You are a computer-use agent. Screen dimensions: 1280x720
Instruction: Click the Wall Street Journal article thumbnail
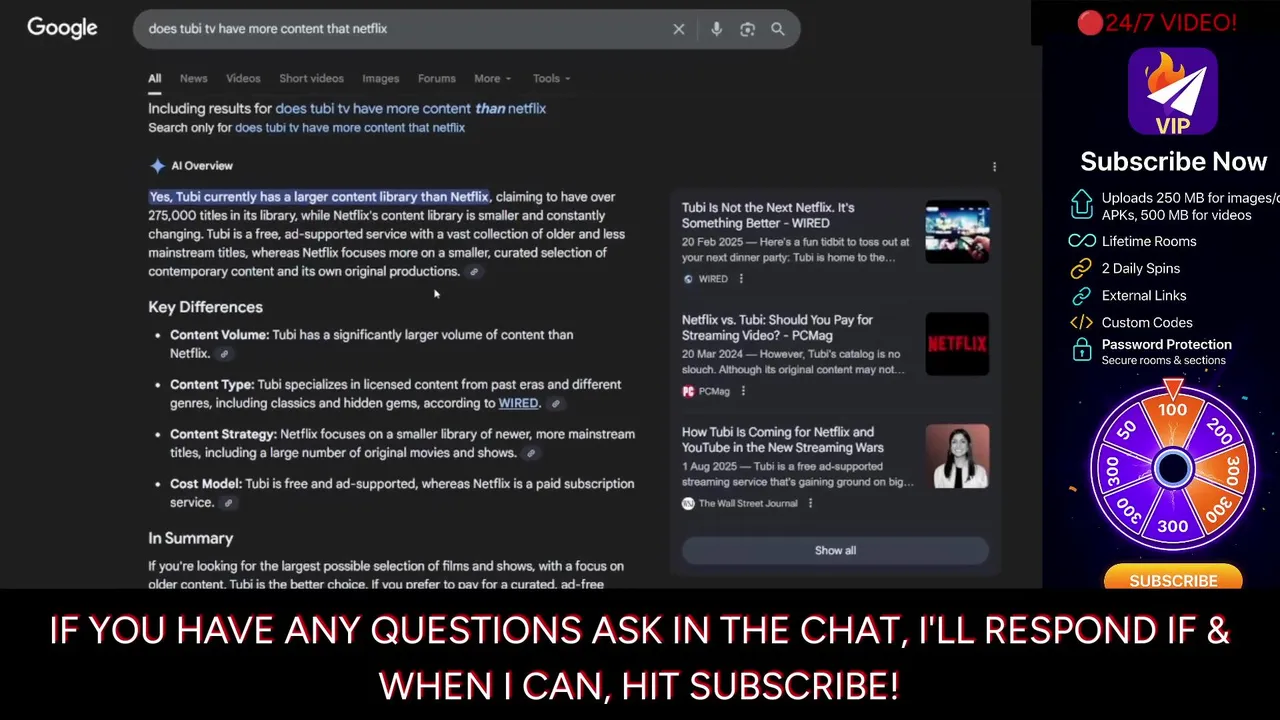[x=957, y=456]
